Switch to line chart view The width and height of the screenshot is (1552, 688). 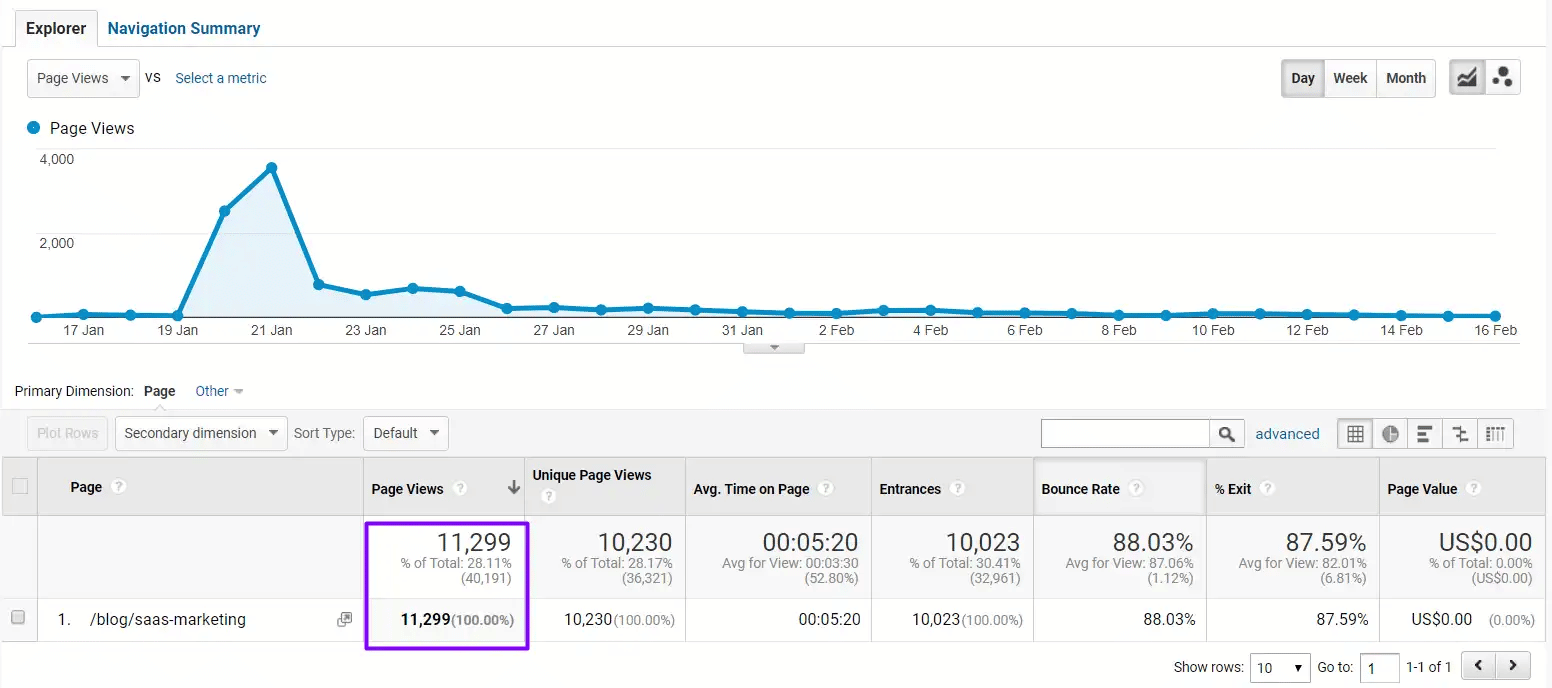point(1466,76)
